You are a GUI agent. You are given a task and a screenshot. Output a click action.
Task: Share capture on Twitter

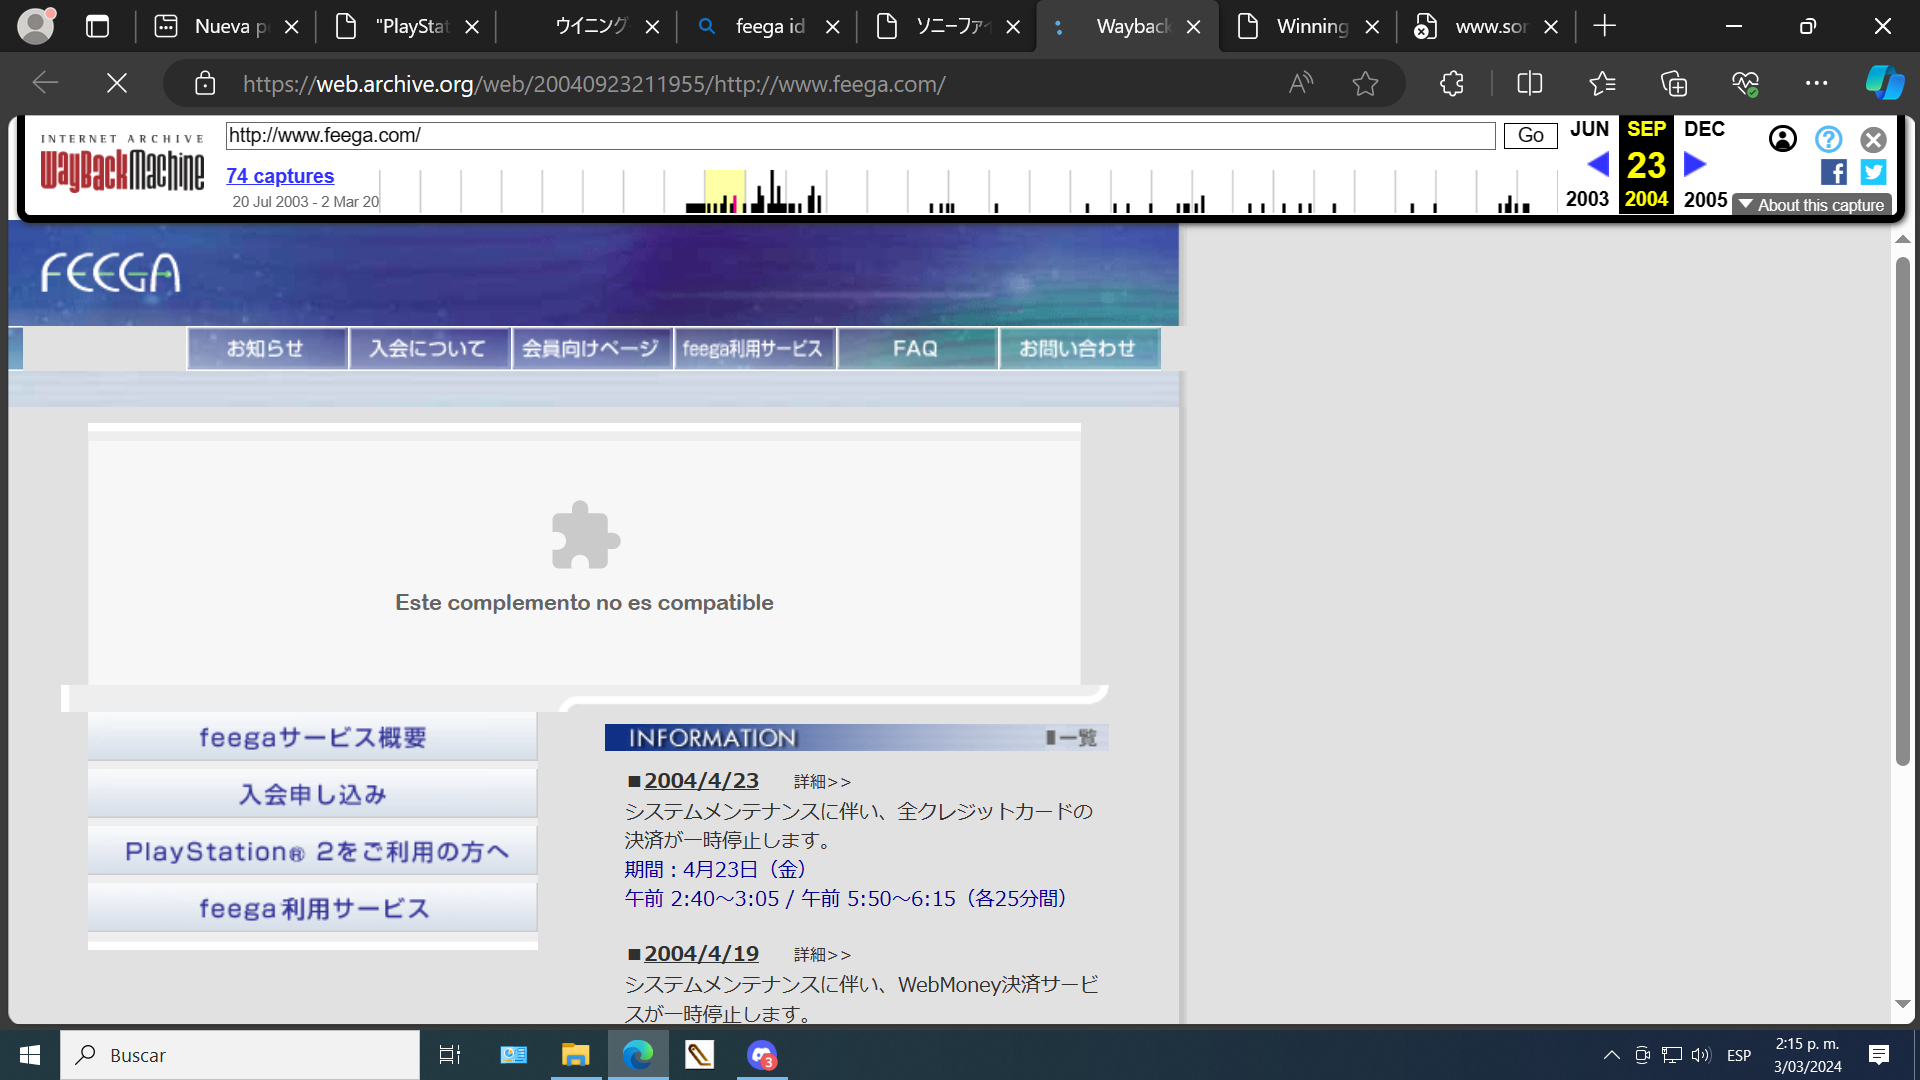(1874, 172)
